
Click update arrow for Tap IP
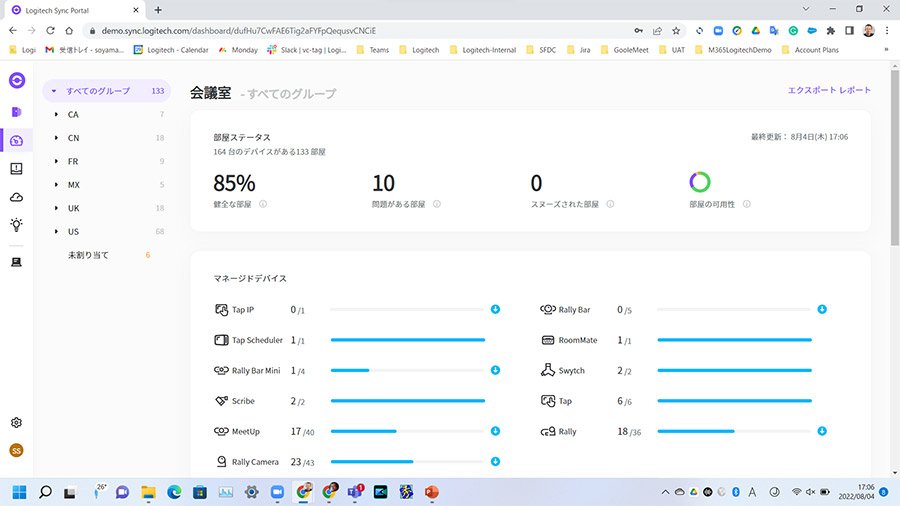click(495, 309)
